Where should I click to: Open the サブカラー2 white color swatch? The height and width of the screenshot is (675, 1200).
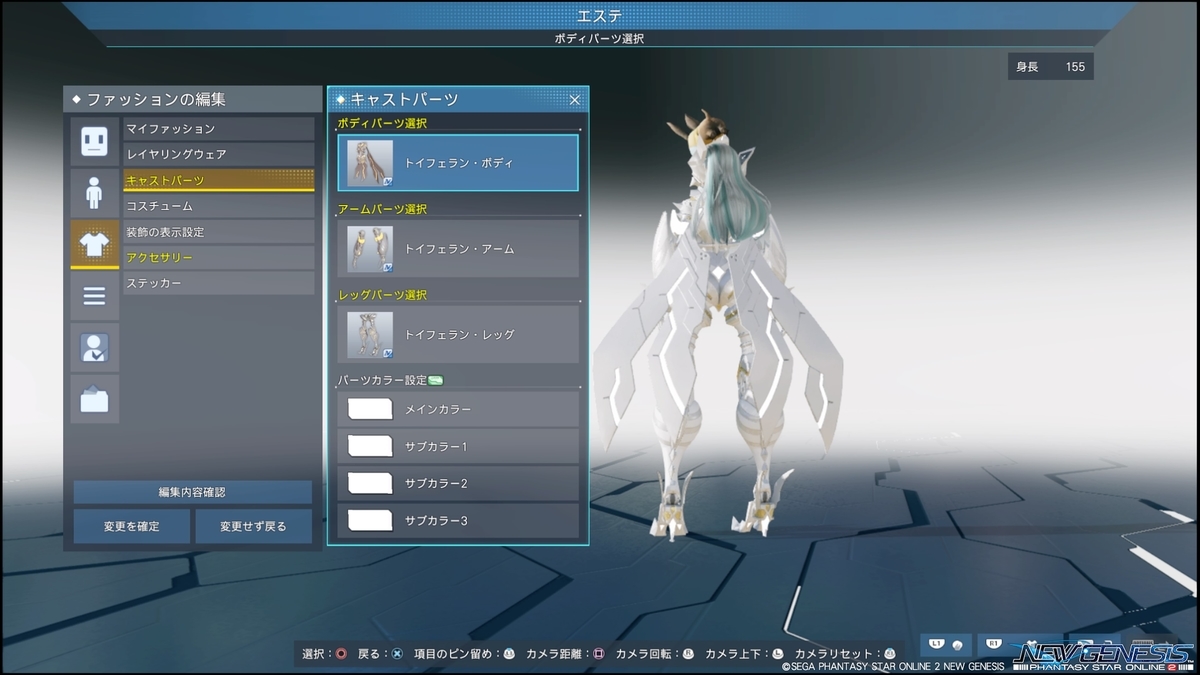click(x=370, y=483)
